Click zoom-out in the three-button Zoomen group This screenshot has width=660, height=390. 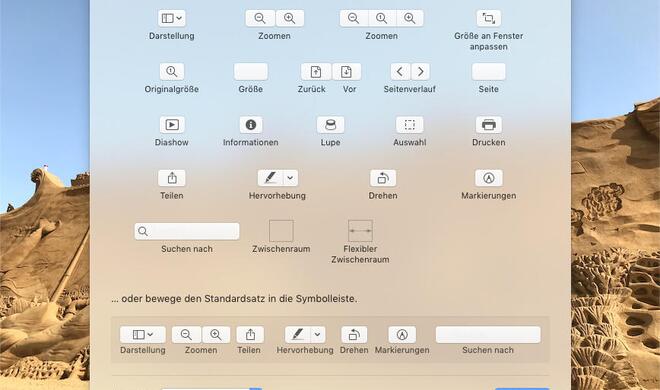click(354, 18)
